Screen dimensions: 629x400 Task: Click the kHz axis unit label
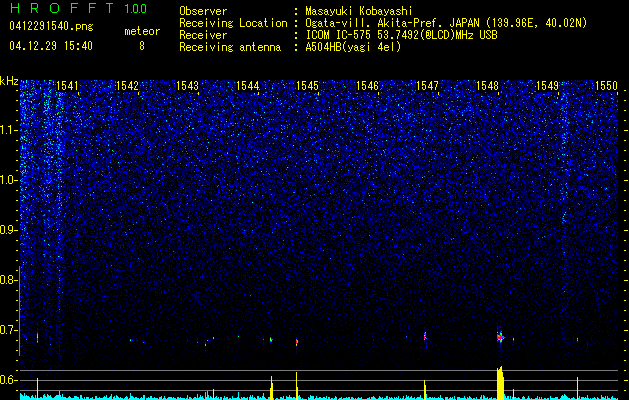(9, 81)
